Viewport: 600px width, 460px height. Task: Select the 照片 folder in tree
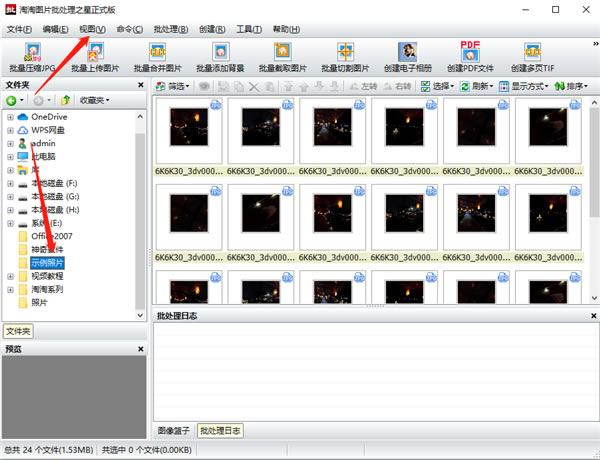pos(39,303)
